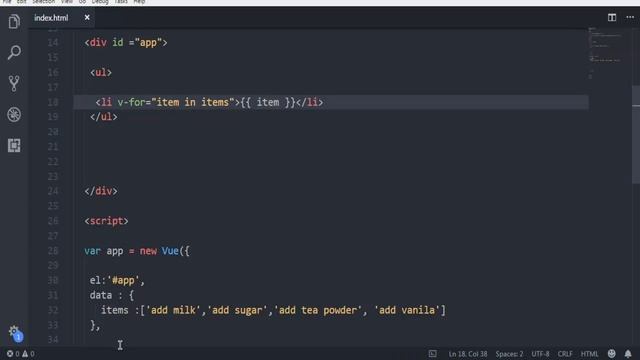This screenshot has width=640, height=360.
Task: Click the div id="app" opening tag
Action: (x=126, y=42)
